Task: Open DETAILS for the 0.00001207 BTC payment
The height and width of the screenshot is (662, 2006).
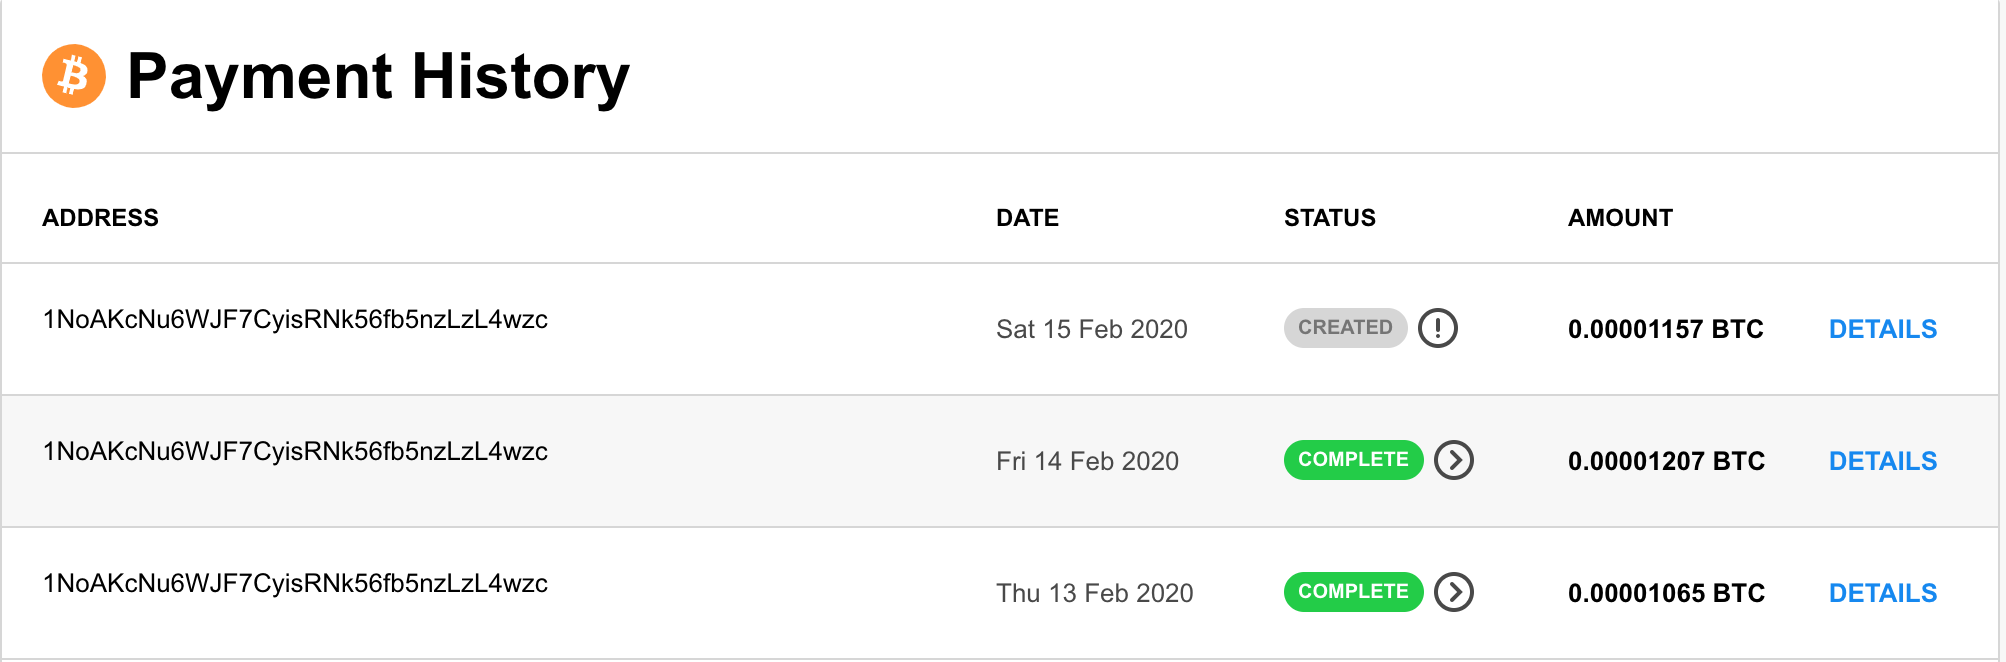Action: coord(1883,461)
